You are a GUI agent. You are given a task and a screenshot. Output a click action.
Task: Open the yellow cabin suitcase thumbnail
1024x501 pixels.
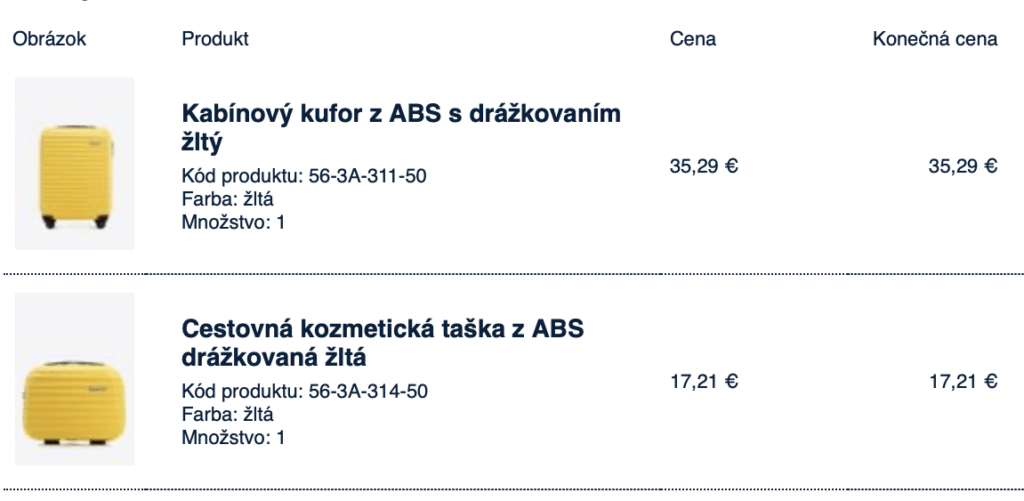pos(74,163)
